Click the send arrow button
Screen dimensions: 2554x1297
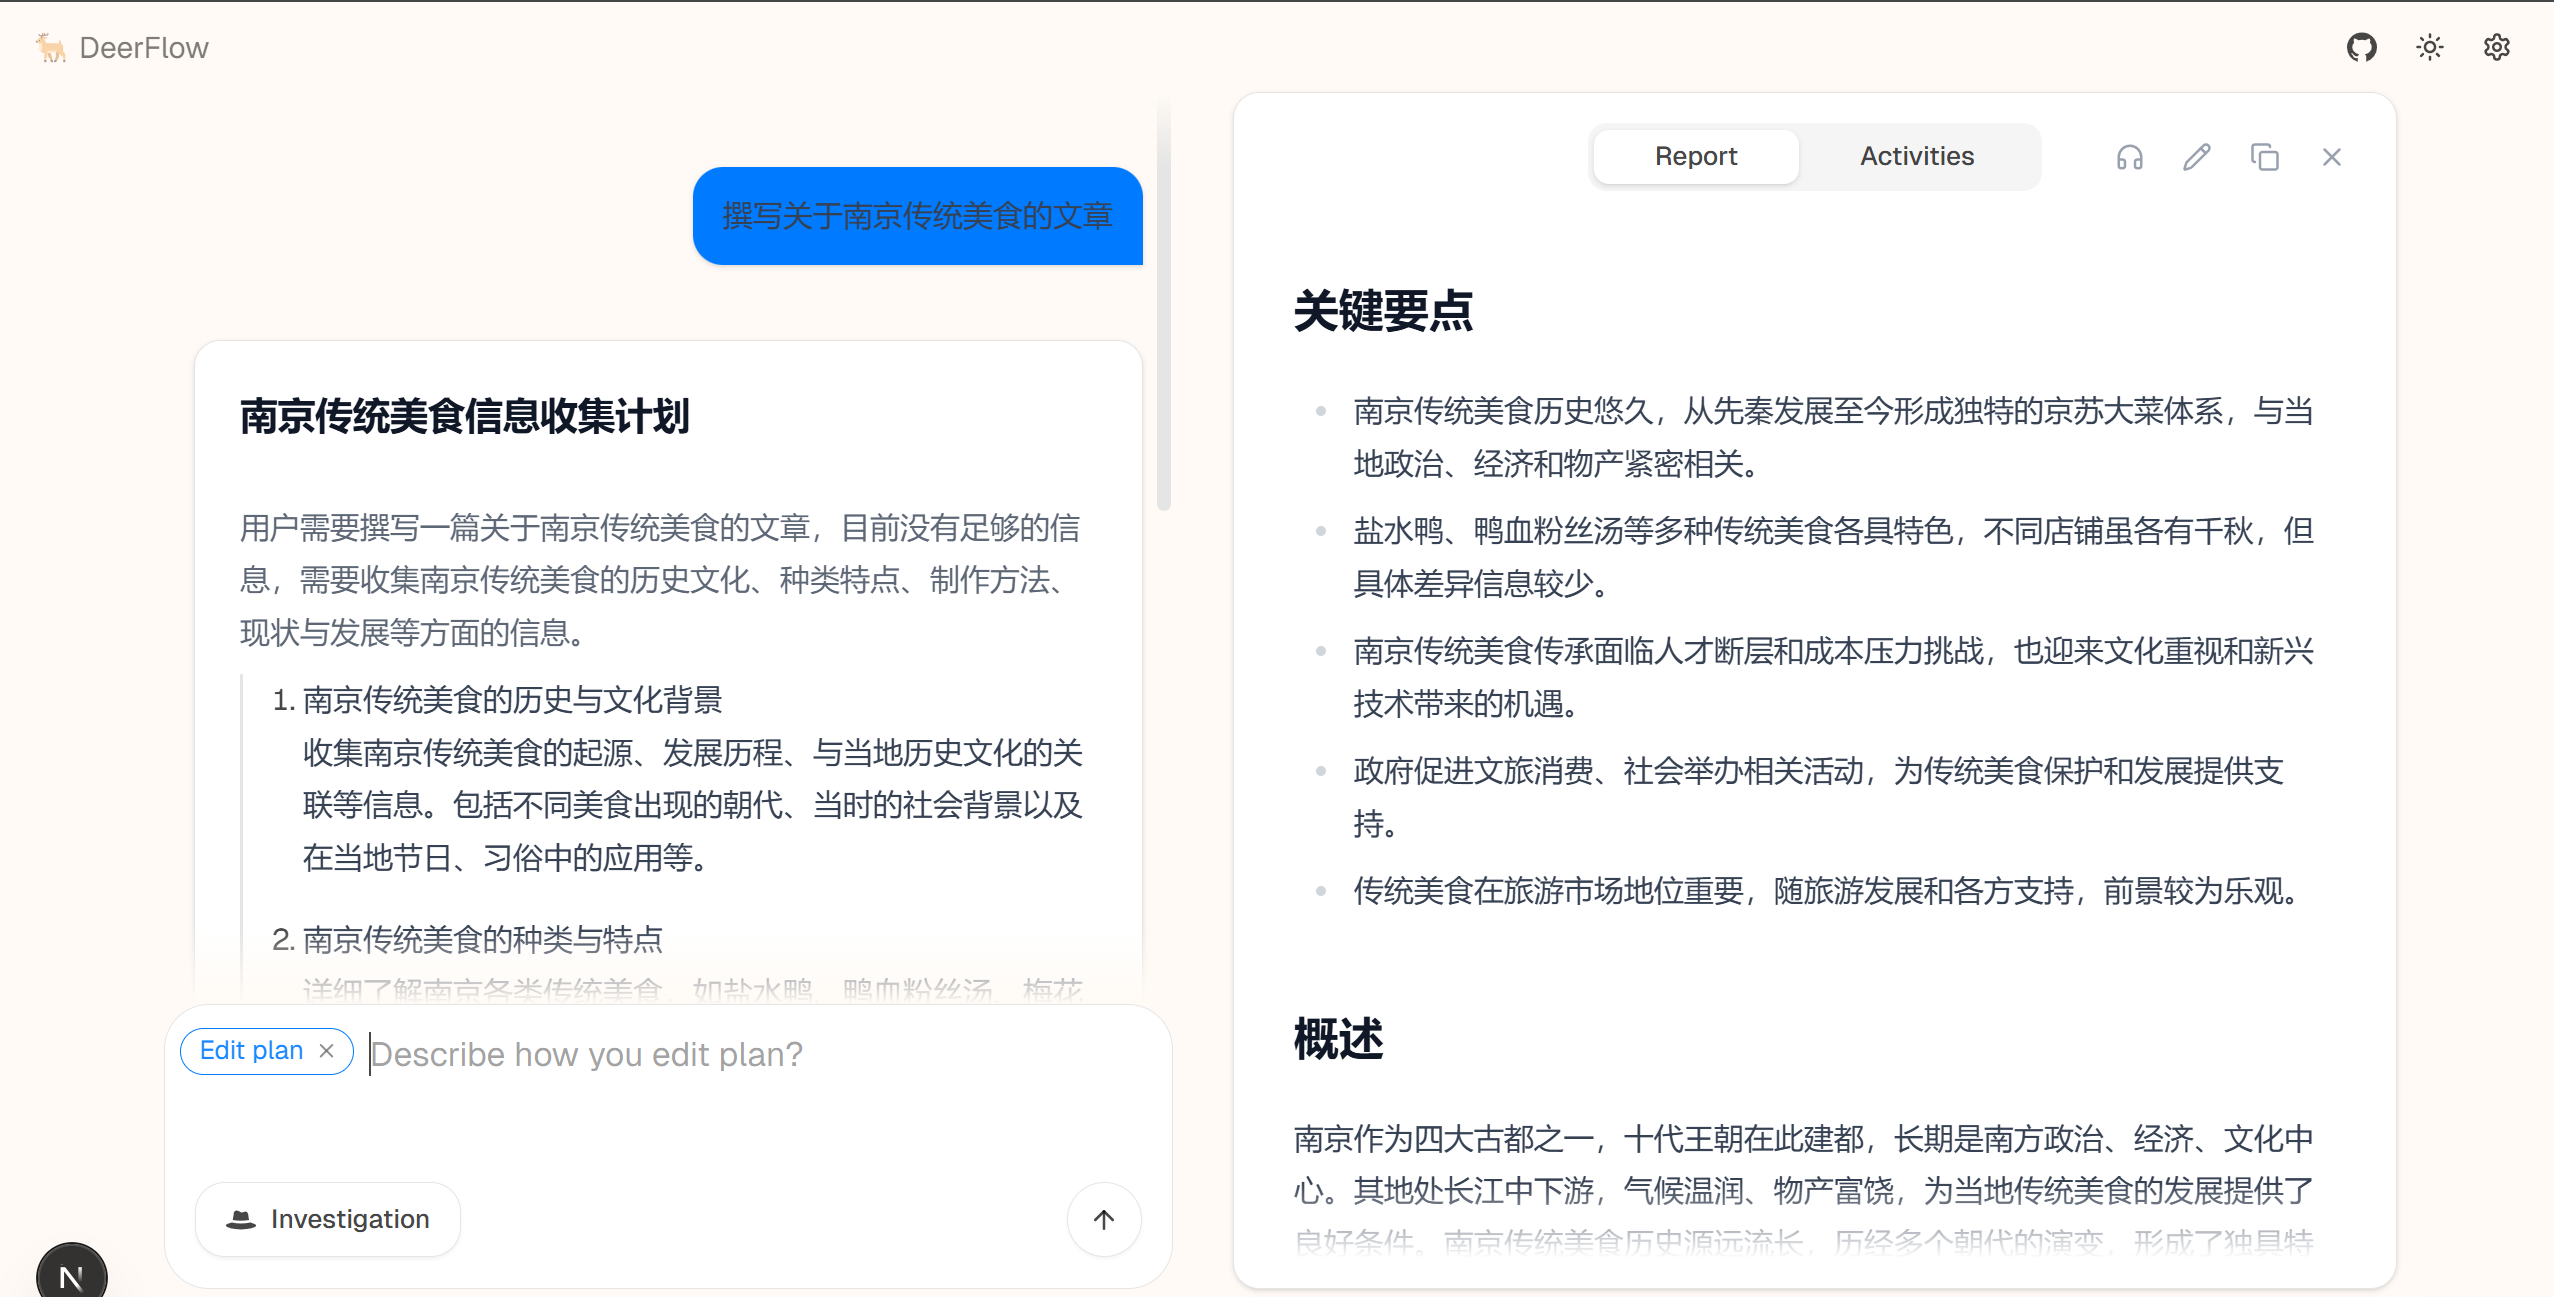click(1103, 1219)
